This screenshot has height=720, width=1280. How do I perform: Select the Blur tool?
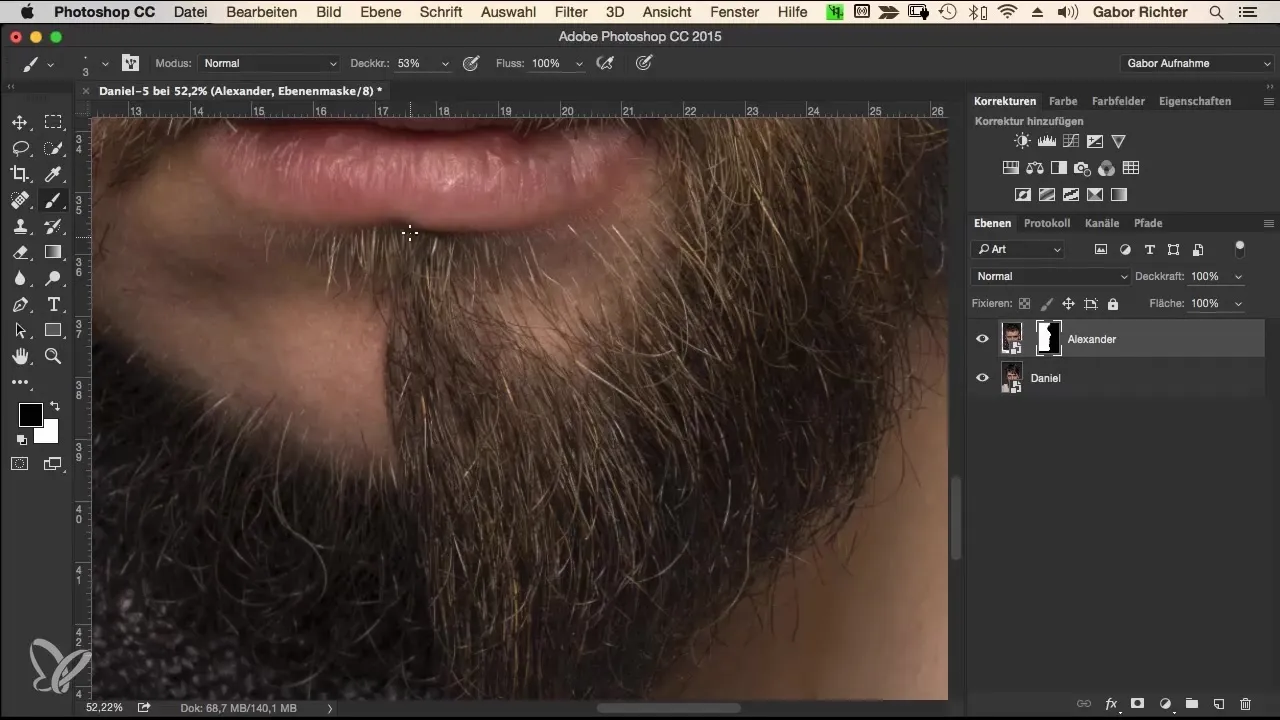[x=19, y=278]
